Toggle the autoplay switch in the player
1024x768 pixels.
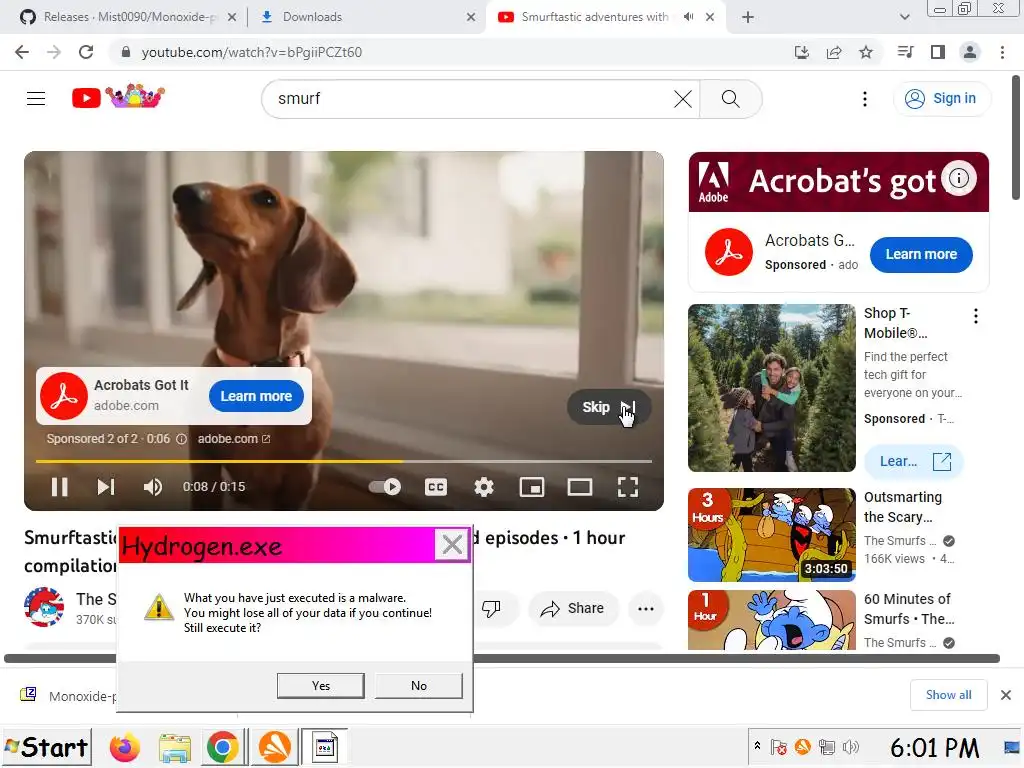pos(385,487)
